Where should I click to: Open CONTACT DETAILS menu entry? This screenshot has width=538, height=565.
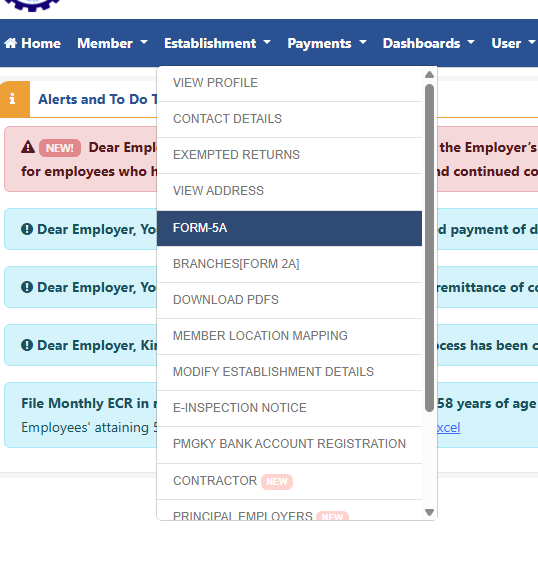[x=289, y=119]
